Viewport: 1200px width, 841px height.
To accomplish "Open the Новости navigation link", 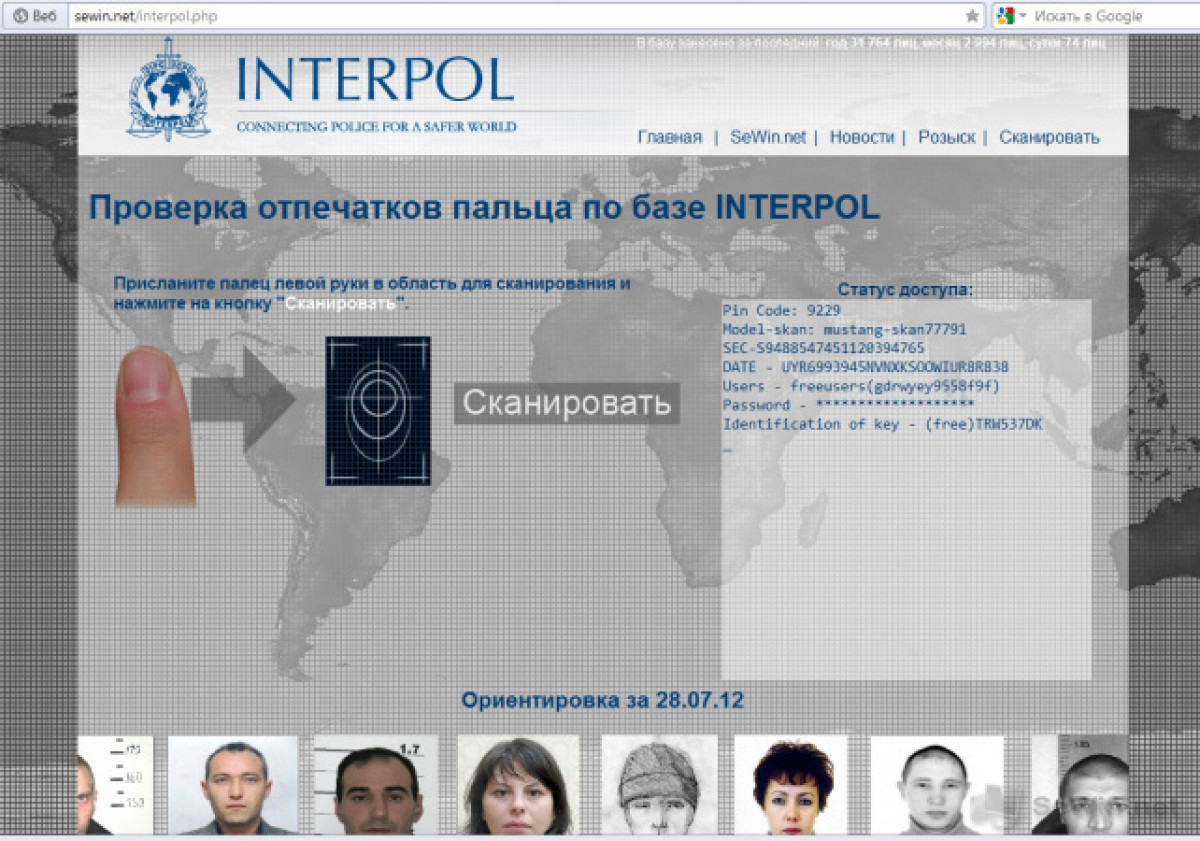I will (861, 138).
